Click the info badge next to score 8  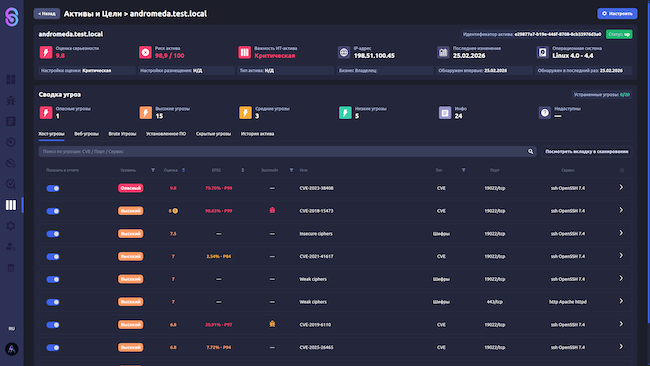(175, 211)
